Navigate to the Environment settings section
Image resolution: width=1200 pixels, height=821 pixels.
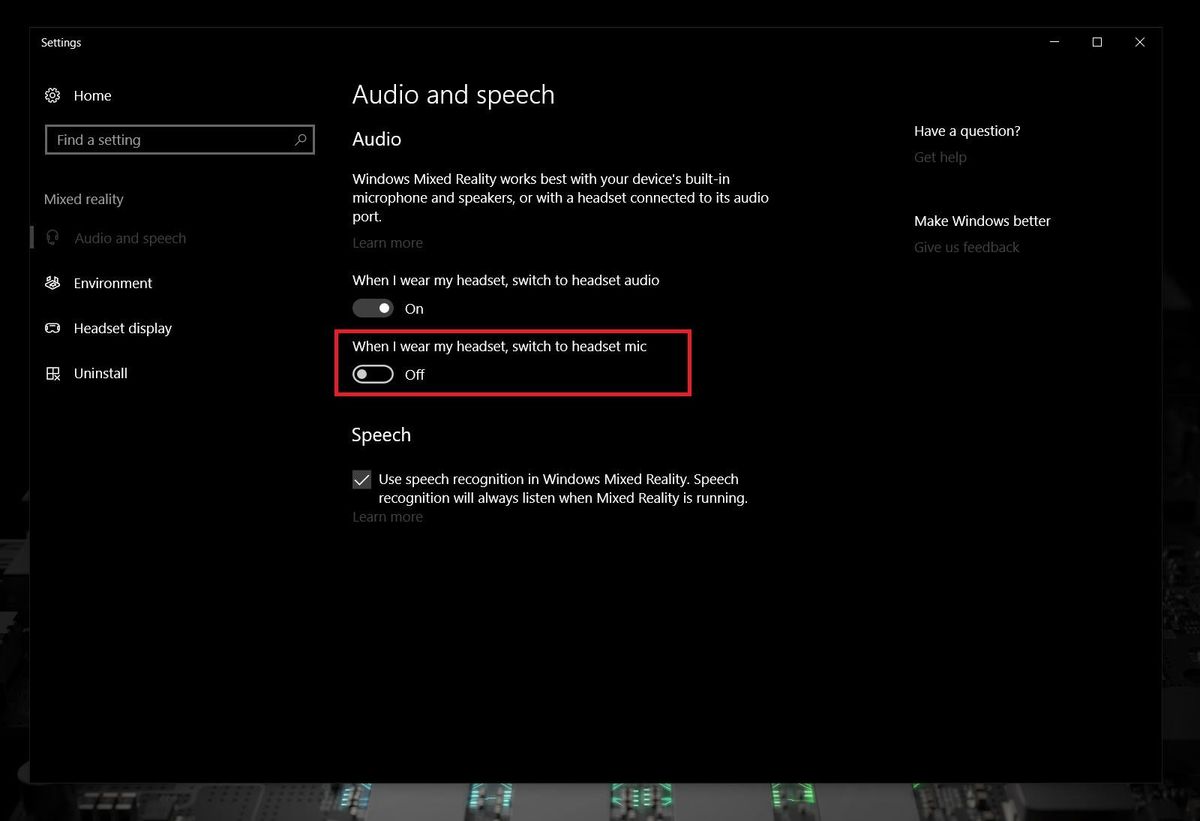click(x=112, y=283)
